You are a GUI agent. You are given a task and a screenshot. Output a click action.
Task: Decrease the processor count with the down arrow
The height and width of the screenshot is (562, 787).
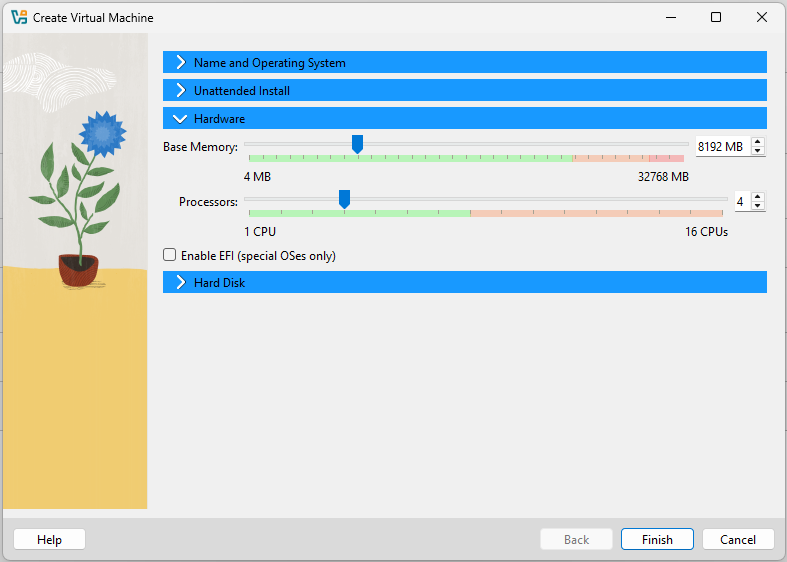pos(758,206)
